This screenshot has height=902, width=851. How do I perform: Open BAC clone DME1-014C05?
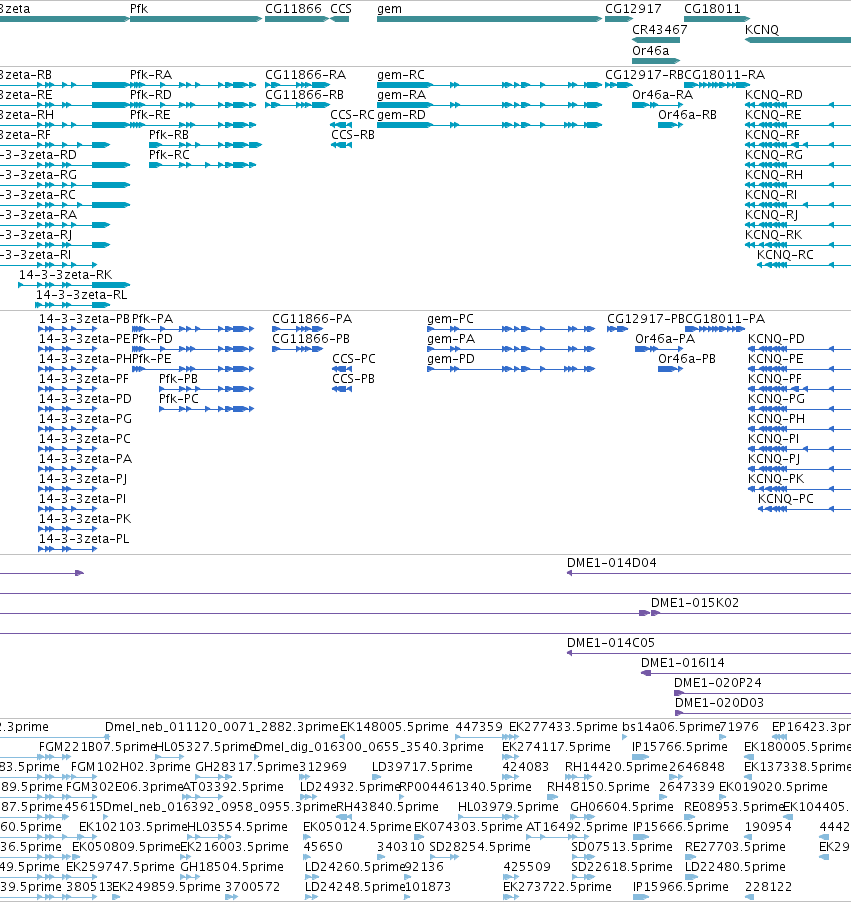[x=610, y=643]
